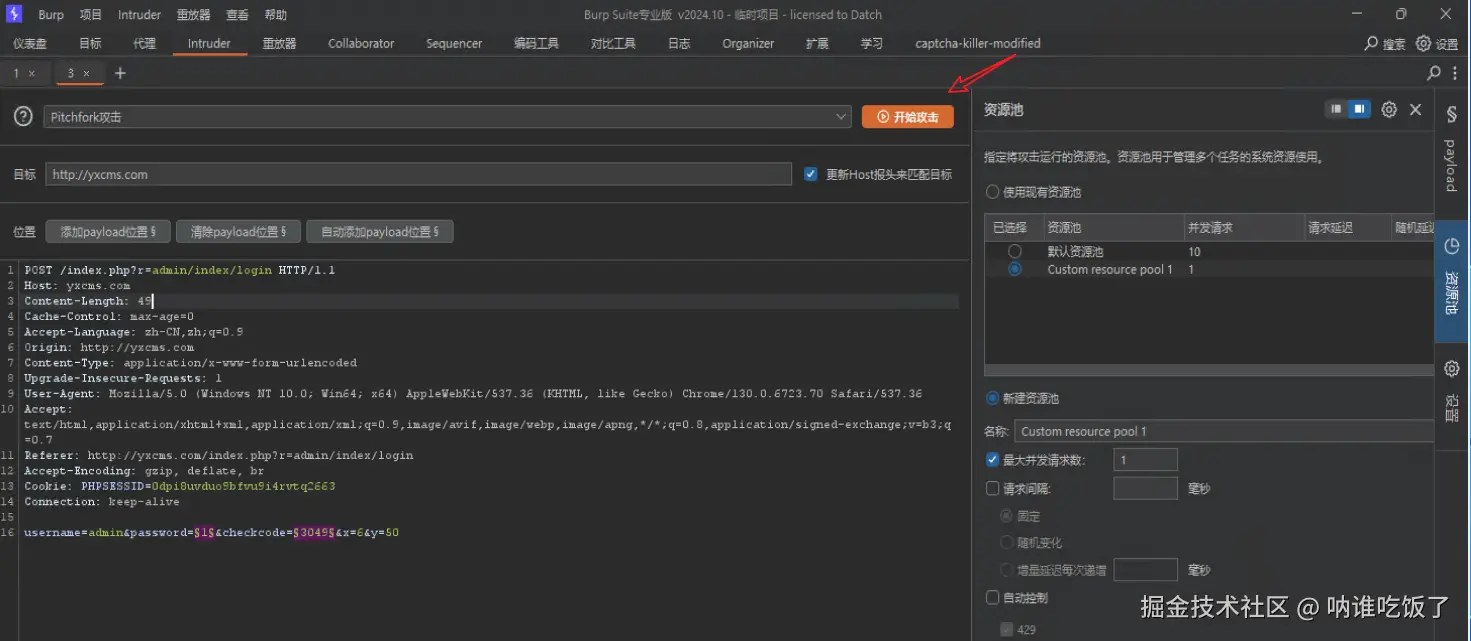Click the 请求间隔 milliseconds input field

pos(1145,489)
